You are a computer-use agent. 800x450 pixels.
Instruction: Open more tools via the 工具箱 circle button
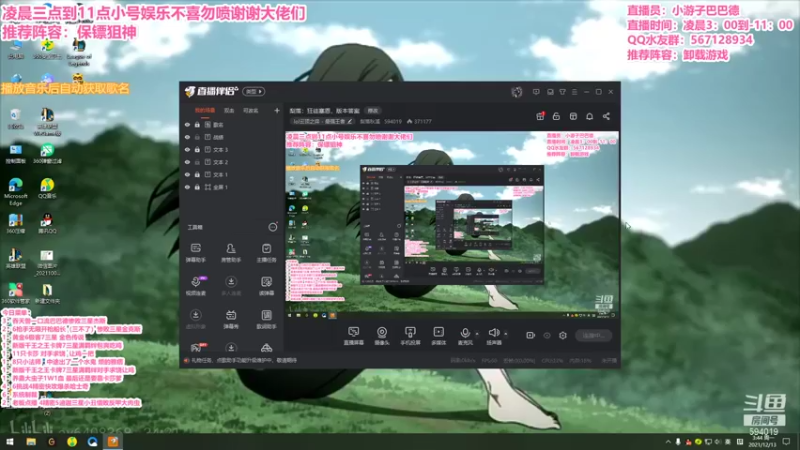273,227
